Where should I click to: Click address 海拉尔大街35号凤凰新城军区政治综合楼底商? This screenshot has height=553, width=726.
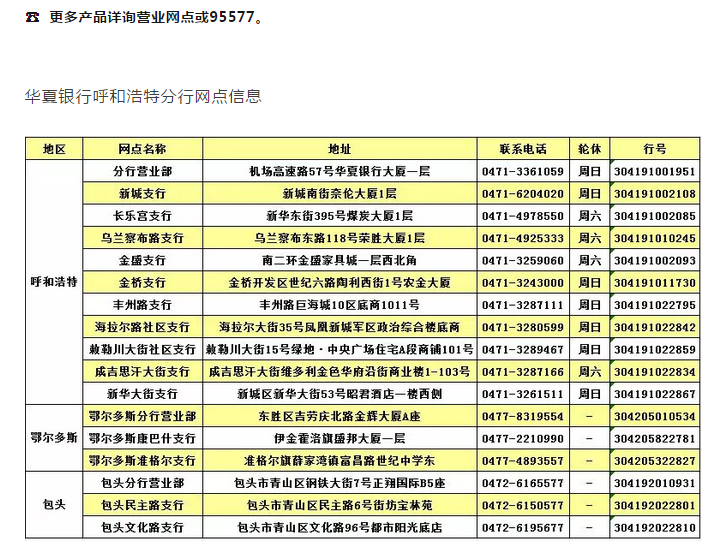(340, 327)
